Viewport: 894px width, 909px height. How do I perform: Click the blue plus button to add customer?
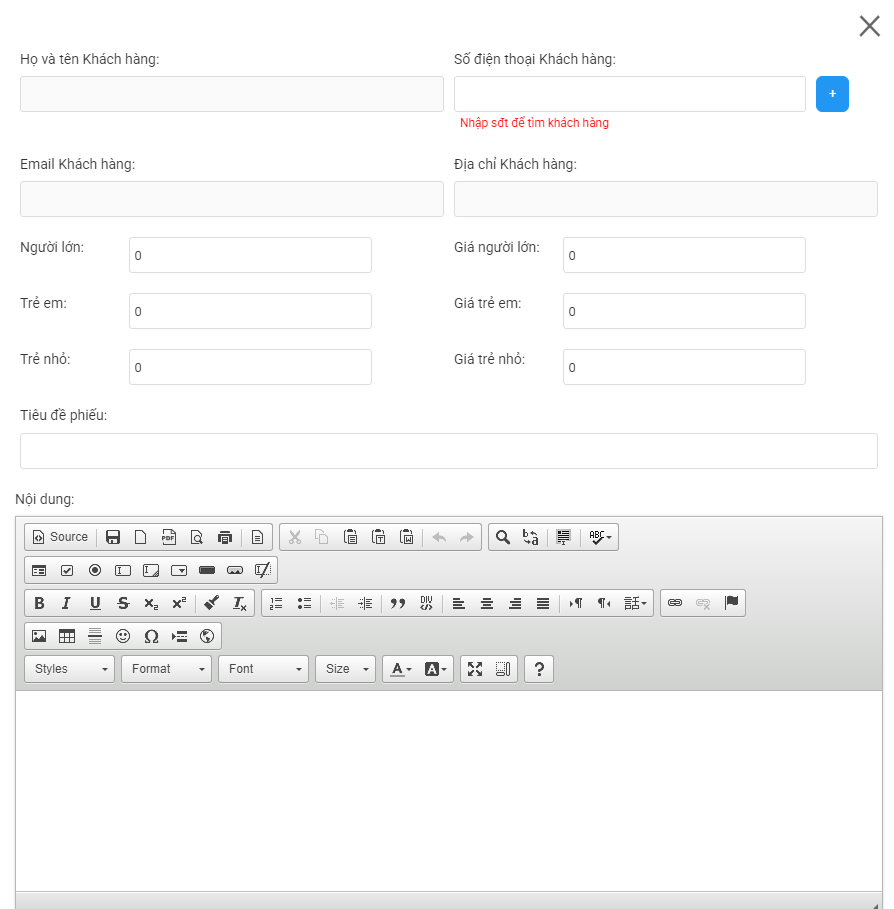[x=832, y=94]
